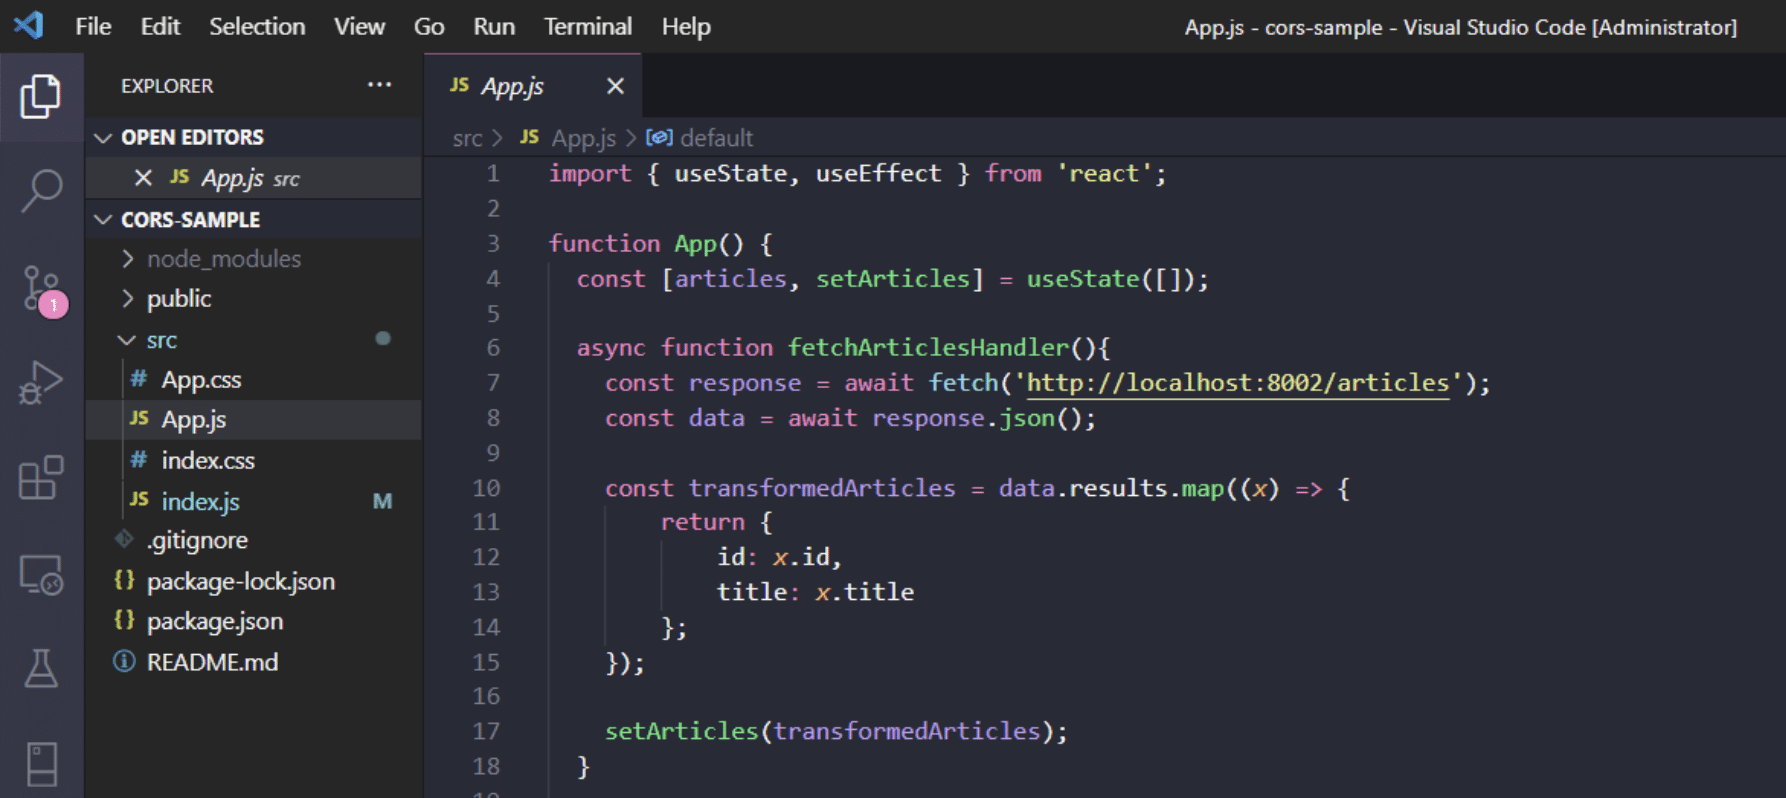This screenshot has width=1786, height=798.
Task: Click the 'react' string on line 1
Action: point(1104,173)
